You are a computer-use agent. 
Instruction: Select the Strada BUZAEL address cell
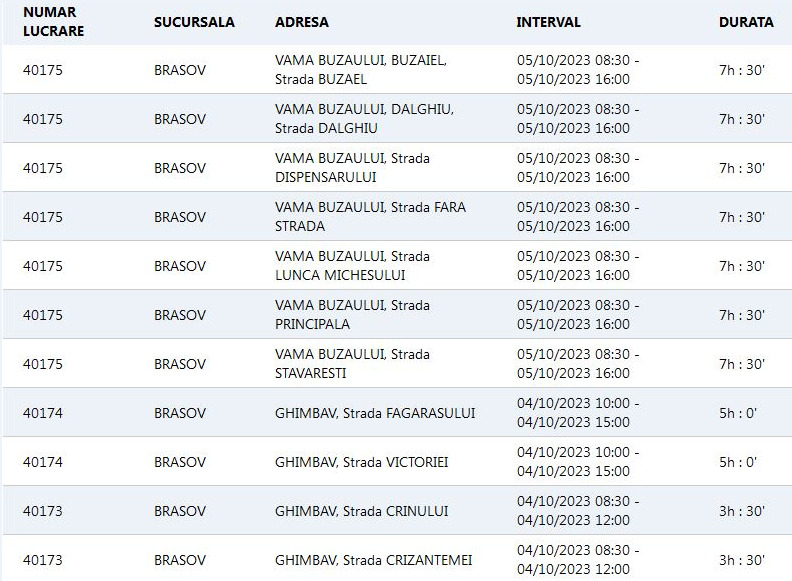360,70
